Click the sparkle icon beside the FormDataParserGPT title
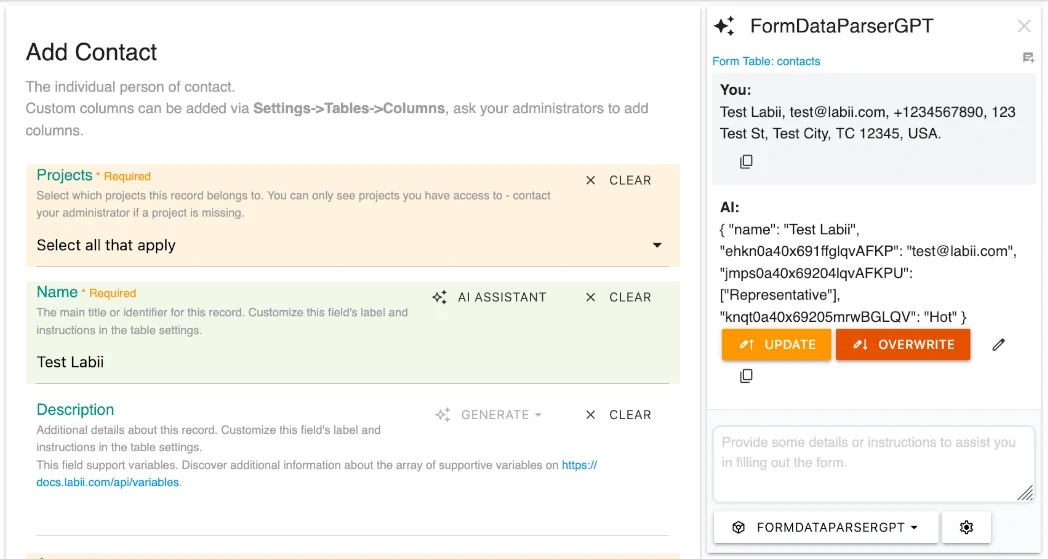 [x=725, y=27]
